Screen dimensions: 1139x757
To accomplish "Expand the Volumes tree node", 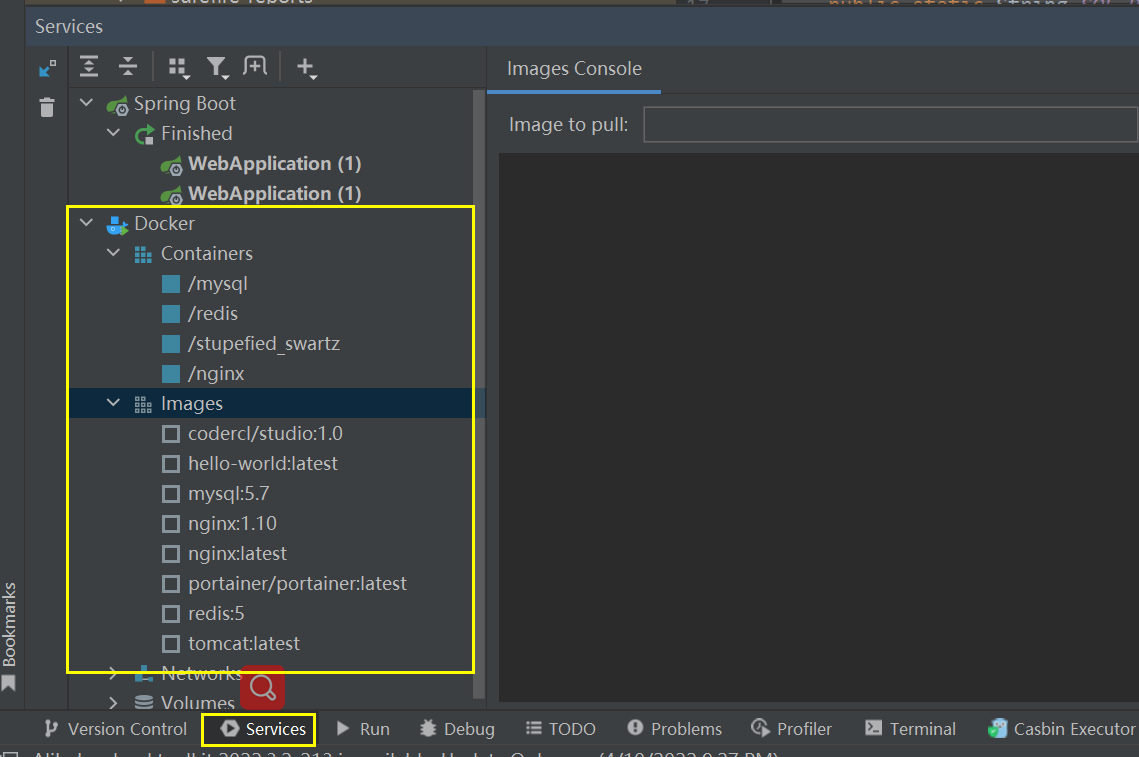I will pos(113,703).
